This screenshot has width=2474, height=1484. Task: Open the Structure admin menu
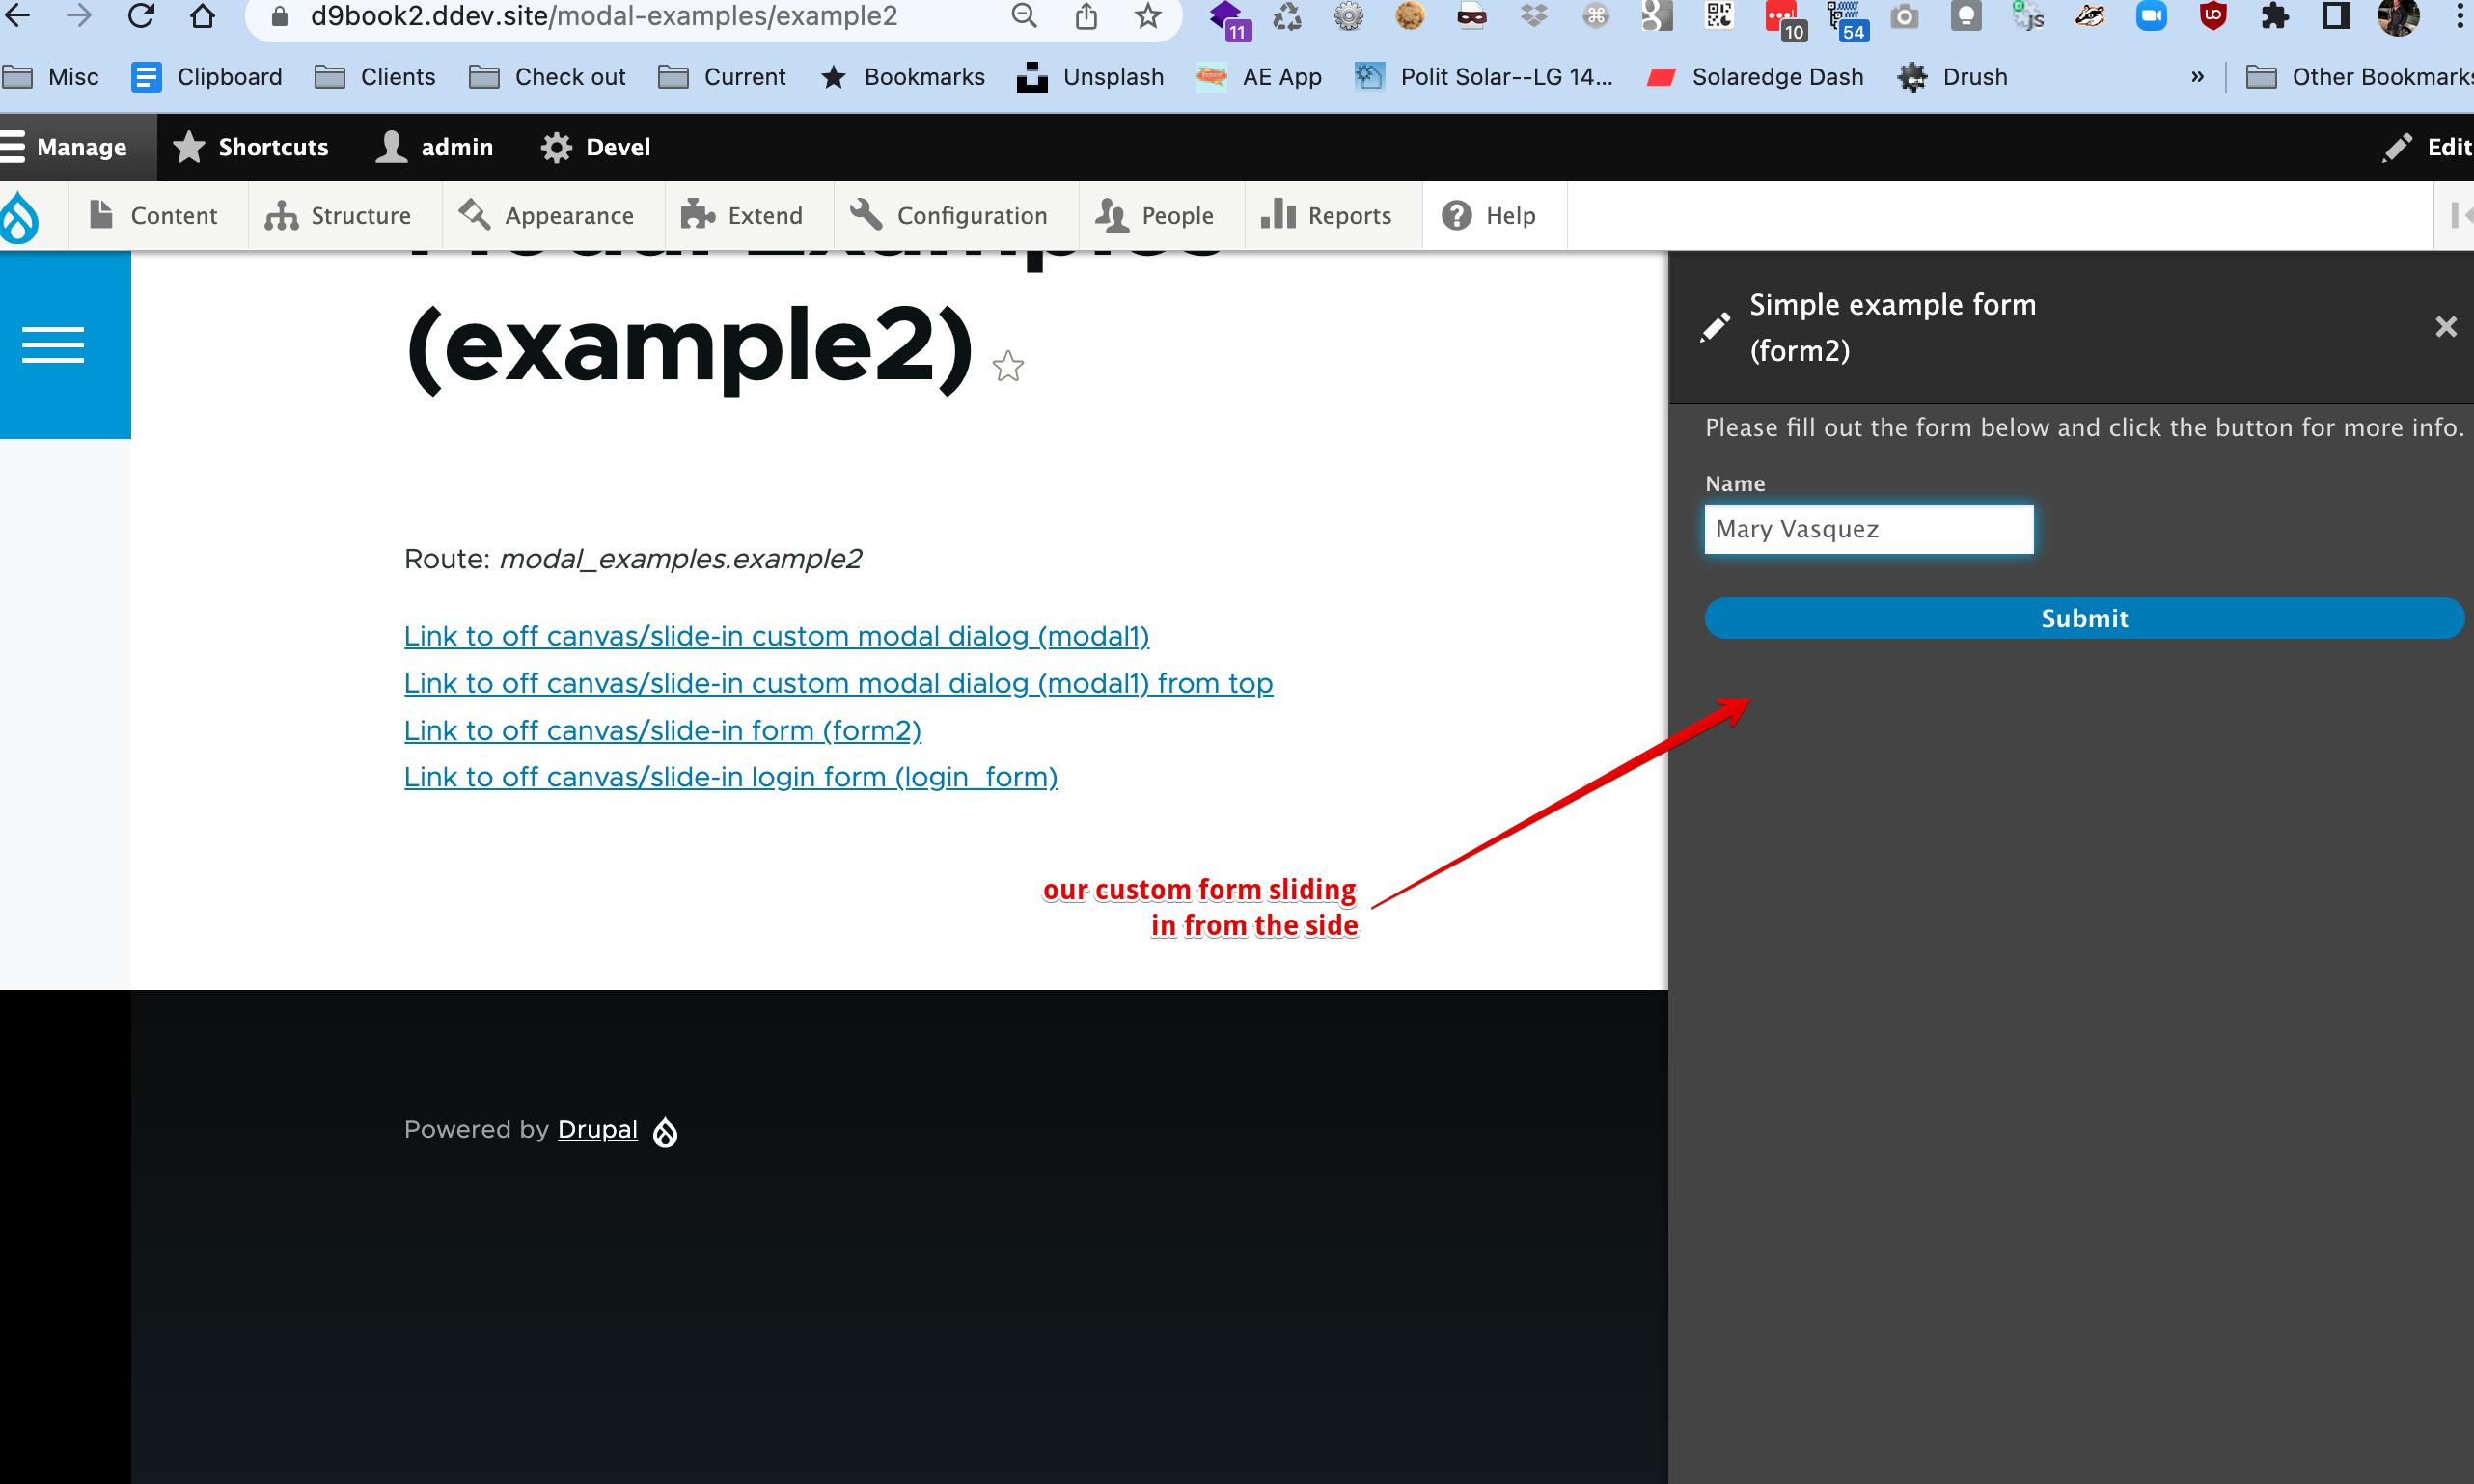pyautogui.click(x=338, y=215)
